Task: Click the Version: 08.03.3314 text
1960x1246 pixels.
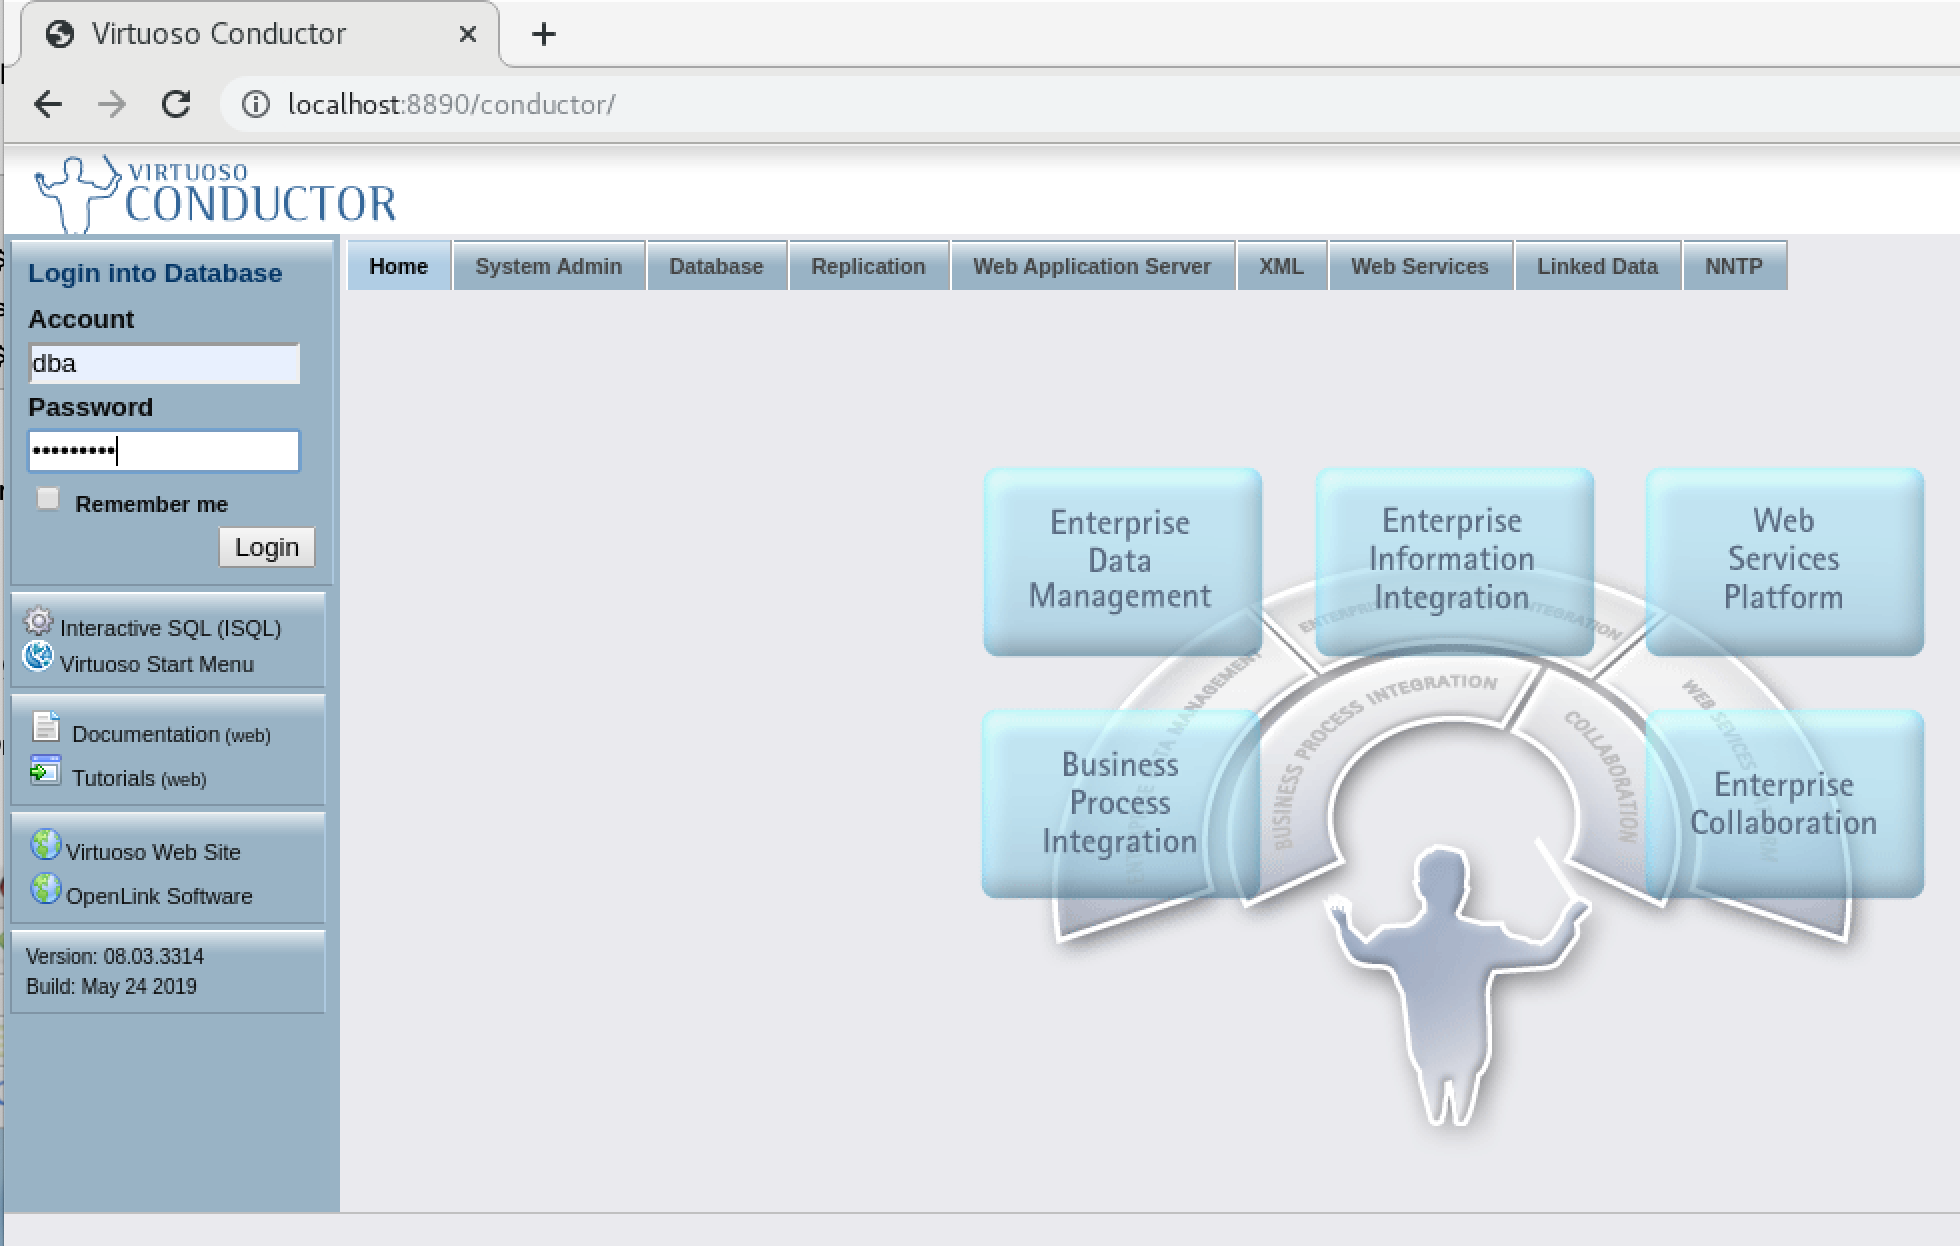Action: coord(115,956)
